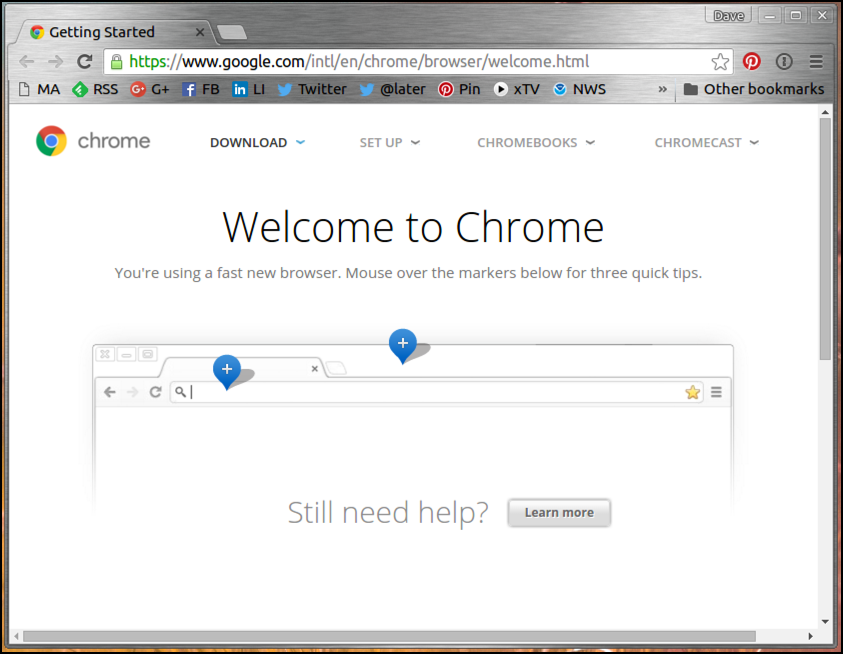Open the @later bookmark
The width and height of the screenshot is (843, 654).
(392, 89)
